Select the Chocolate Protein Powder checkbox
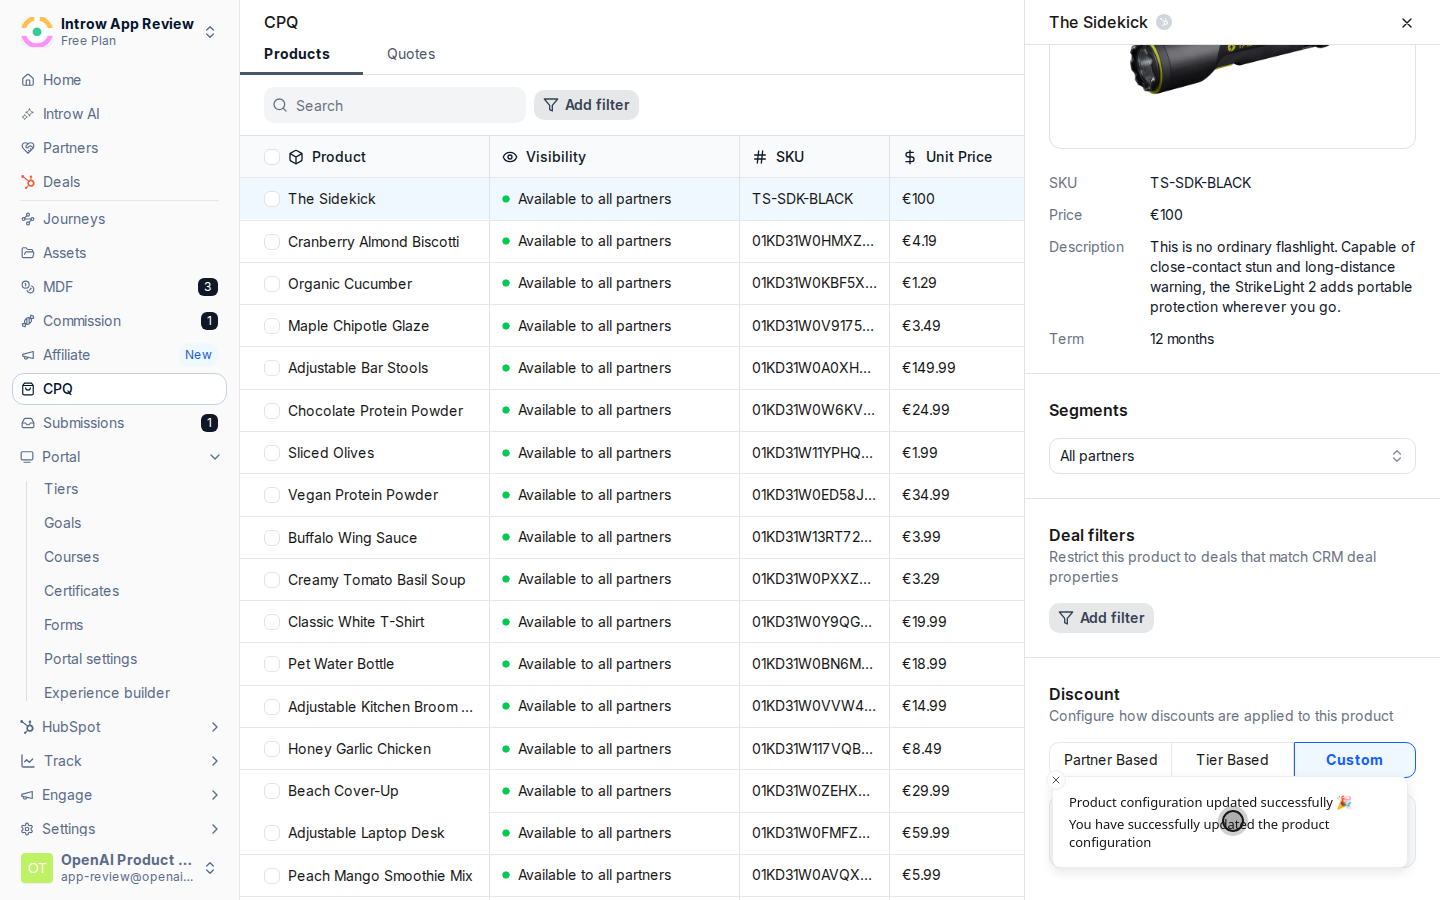The height and width of the screenshot is (900, 1440). [272, 411]
